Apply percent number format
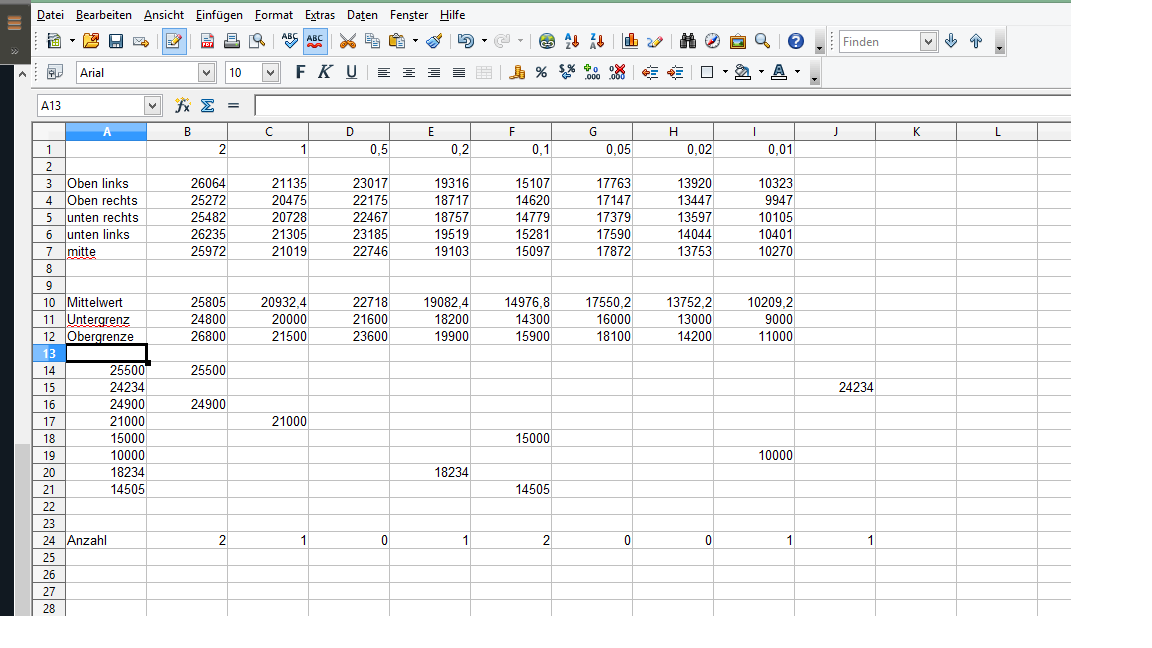The image size is (1152, 648). [x=541, y=72]
